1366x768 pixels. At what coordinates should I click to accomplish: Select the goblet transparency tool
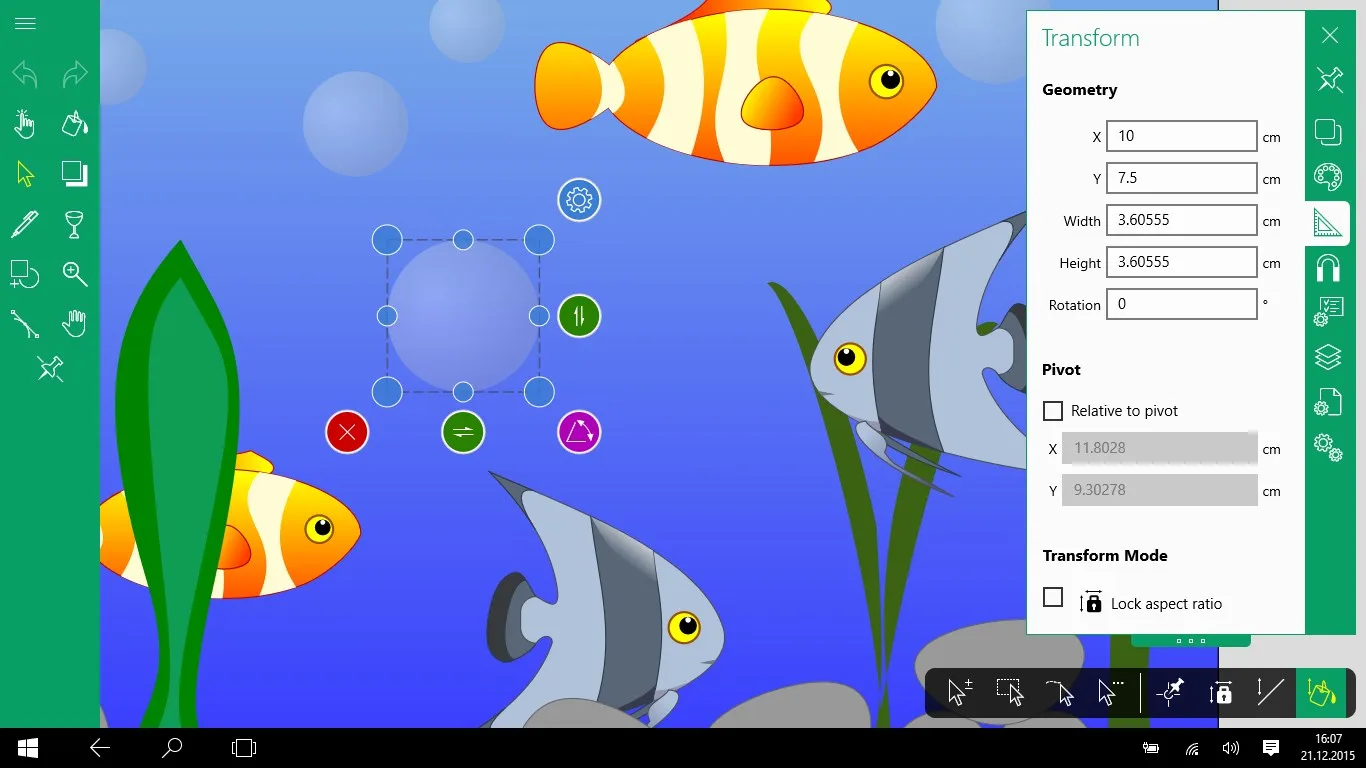click(75, 224)
